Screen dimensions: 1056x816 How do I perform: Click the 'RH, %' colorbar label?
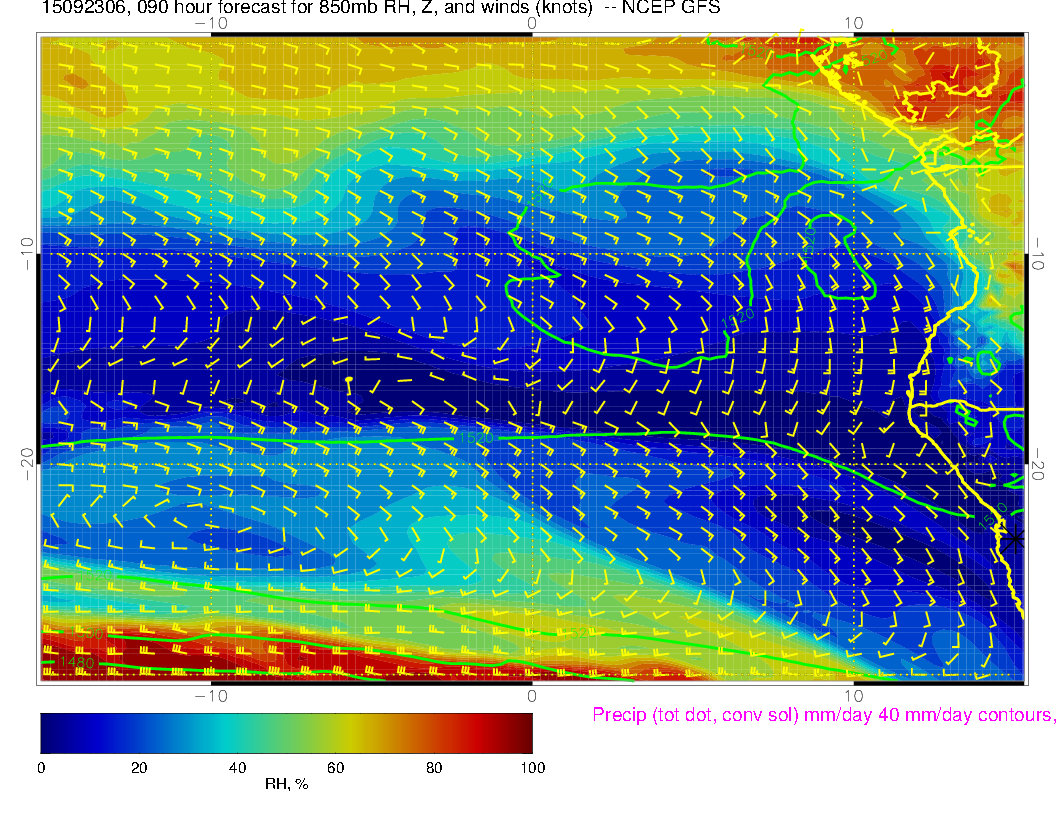coord(286,785)
